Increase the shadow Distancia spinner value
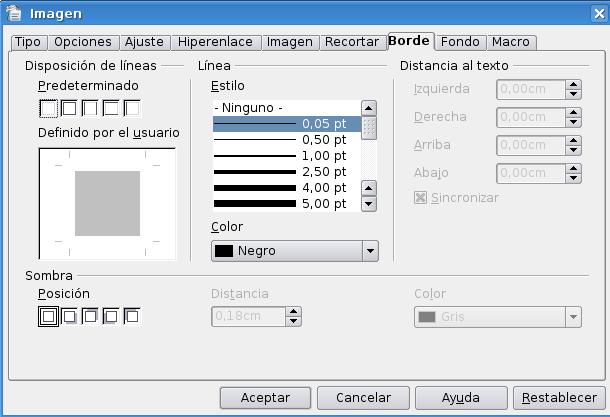This screenshot has height=417, width=610. [293, 312]
